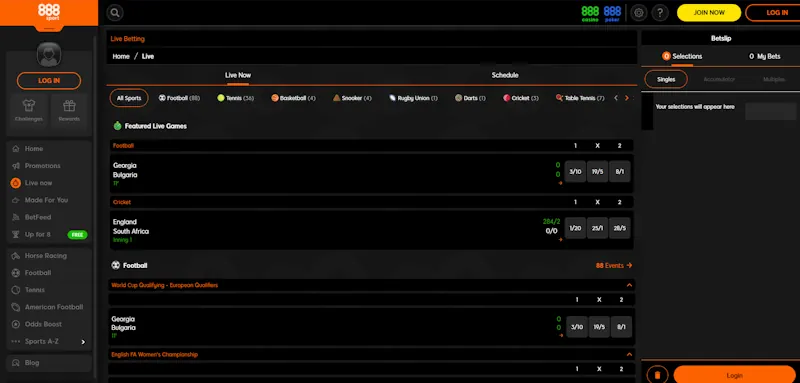The width and height of the screenshot is (800, 383).
Task: Pick 25/1 cricket draw odds
Action: (597, 228)
